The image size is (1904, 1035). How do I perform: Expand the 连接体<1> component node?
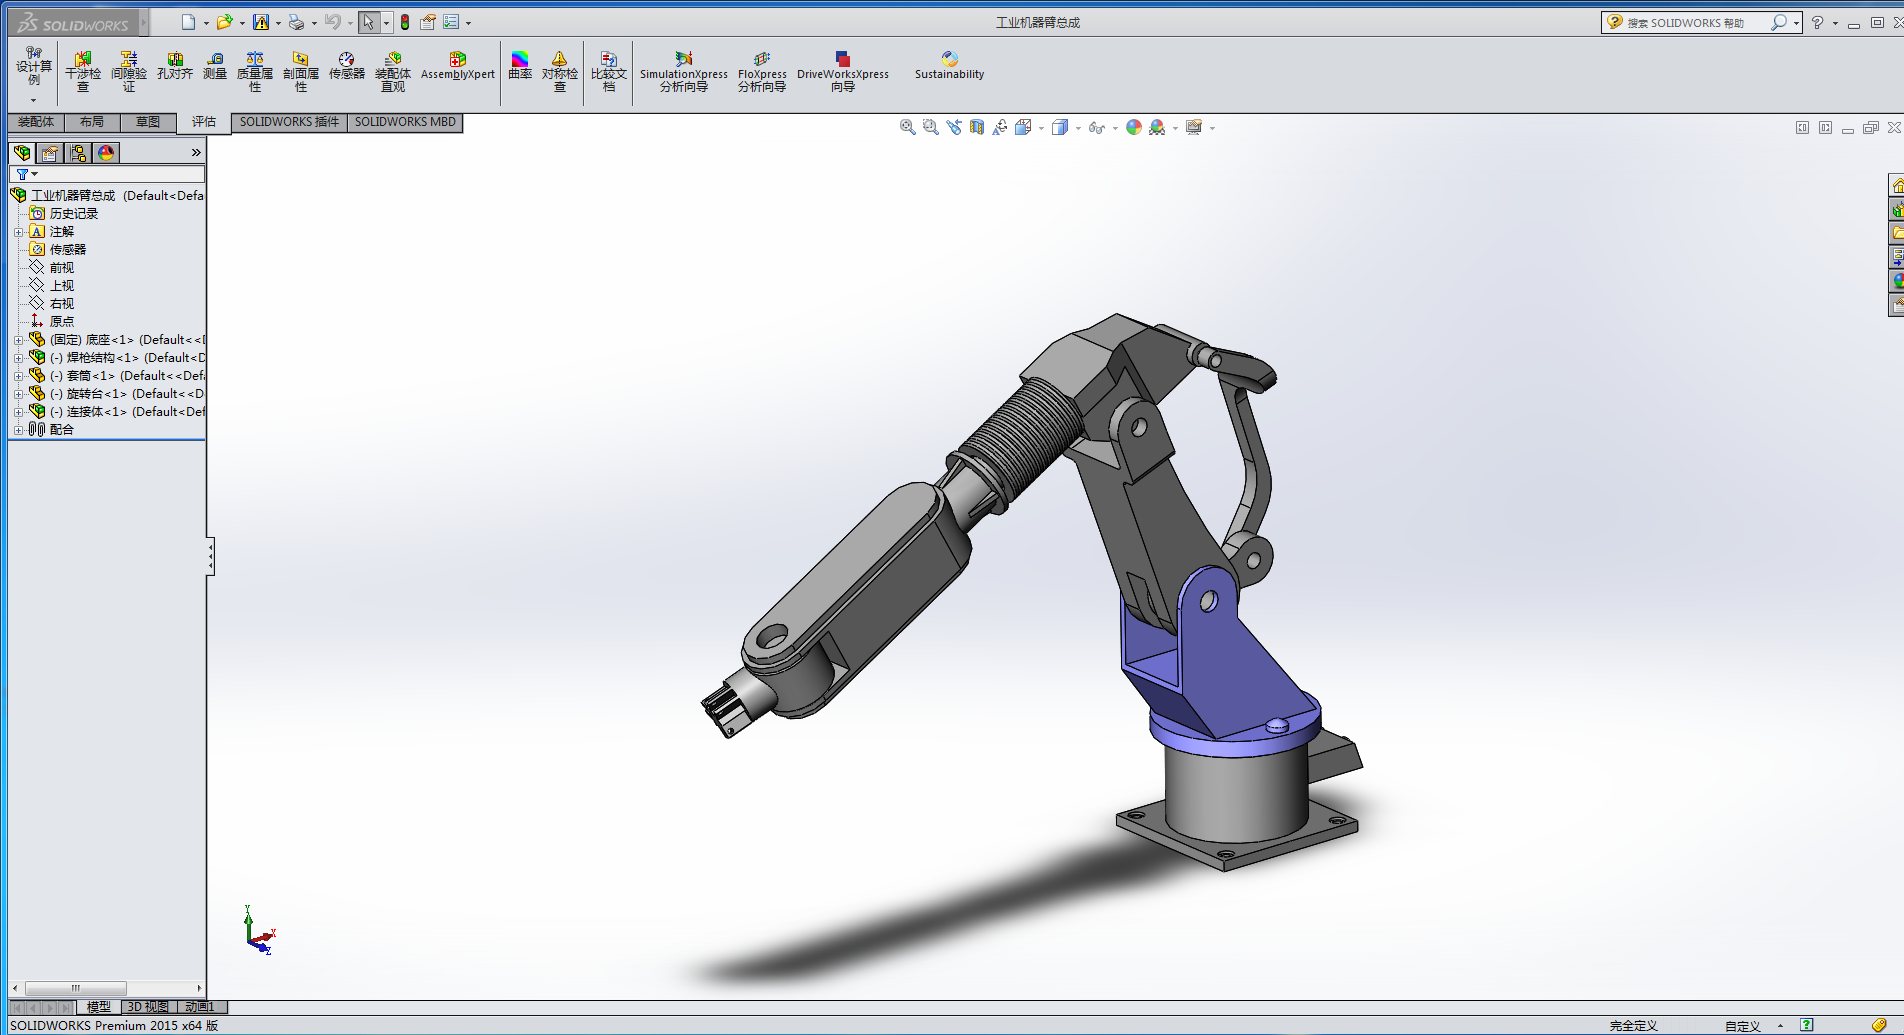point(18,412)
